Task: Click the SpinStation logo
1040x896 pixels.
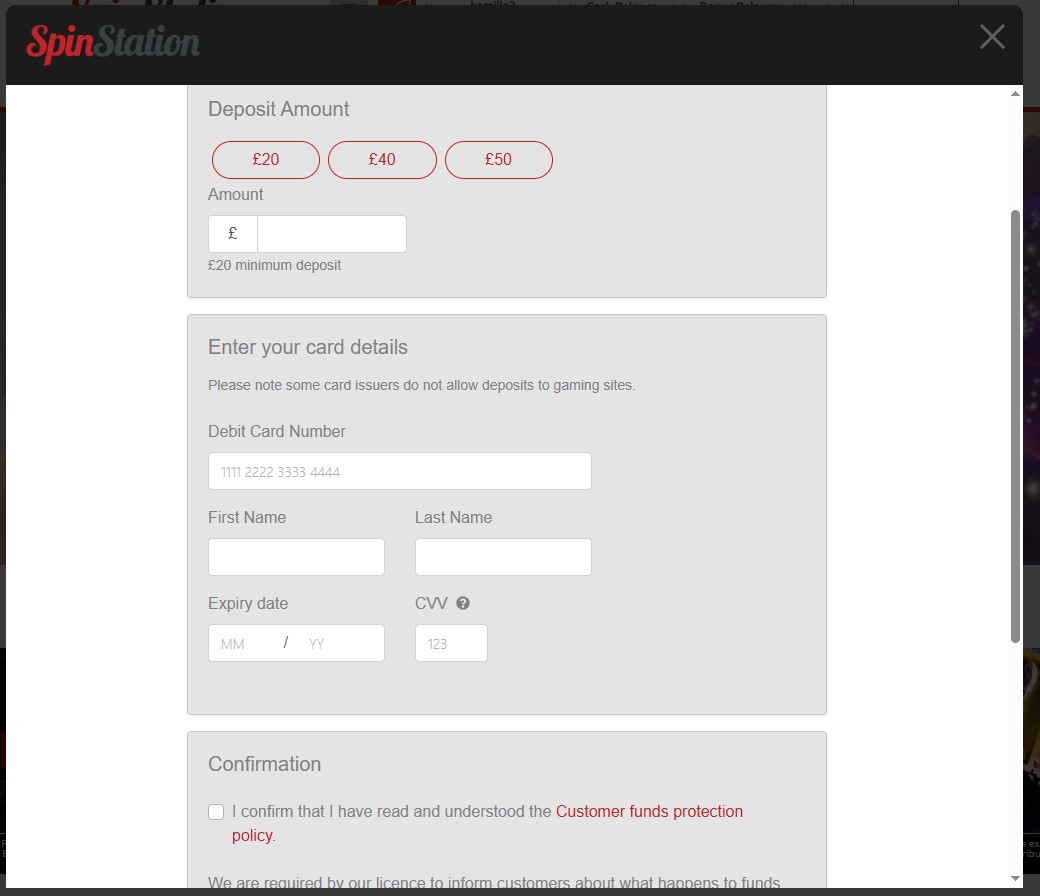Action: pyautogui.click(x=113, y=43)
